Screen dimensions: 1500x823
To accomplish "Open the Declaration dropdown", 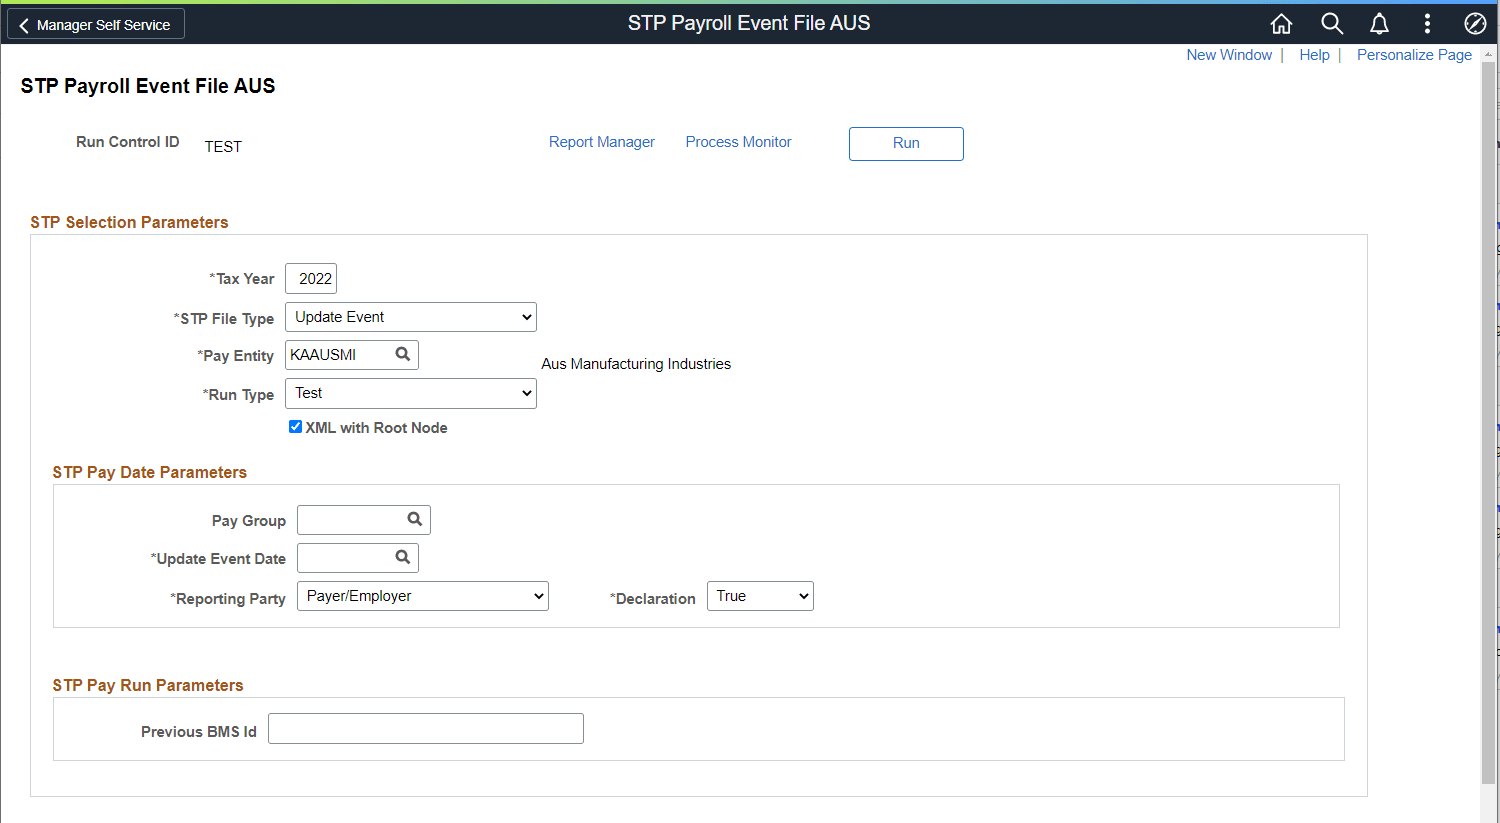I will (x=760, y=595).
